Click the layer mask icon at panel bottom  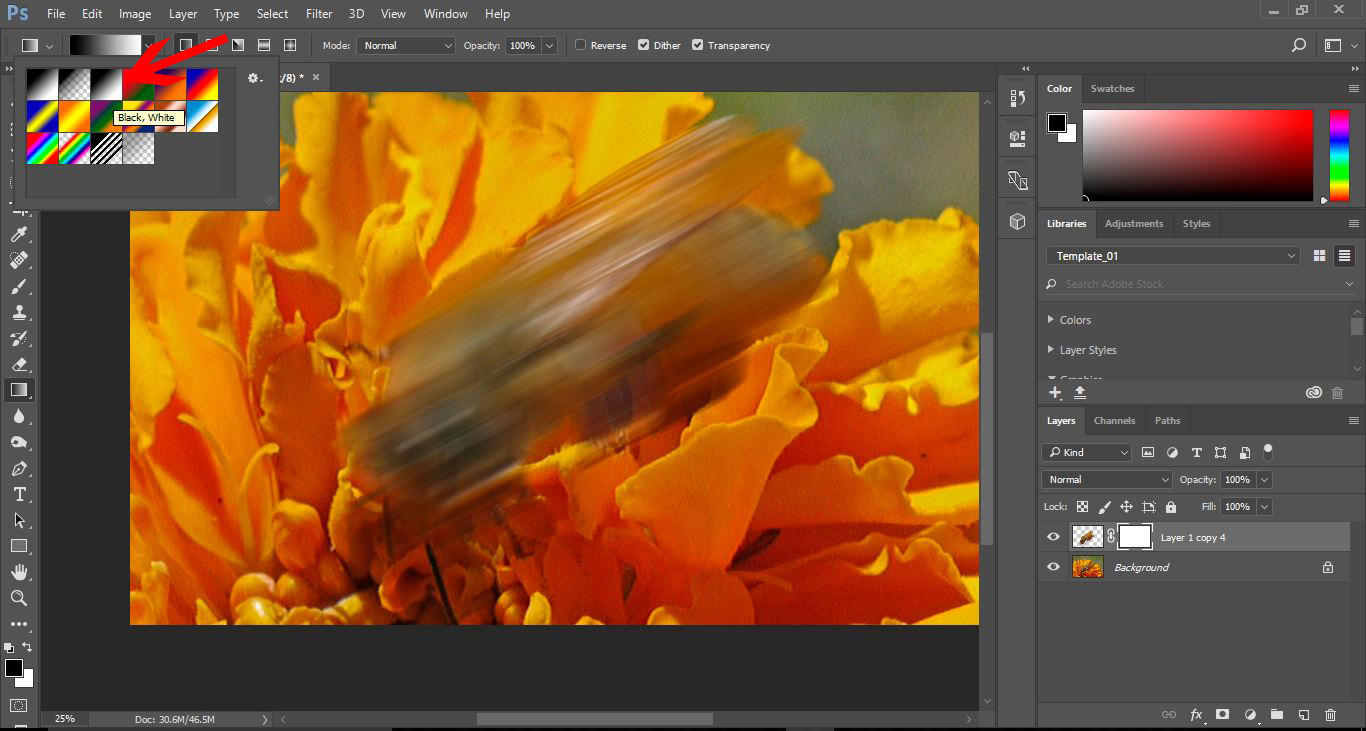point(1222,715)
